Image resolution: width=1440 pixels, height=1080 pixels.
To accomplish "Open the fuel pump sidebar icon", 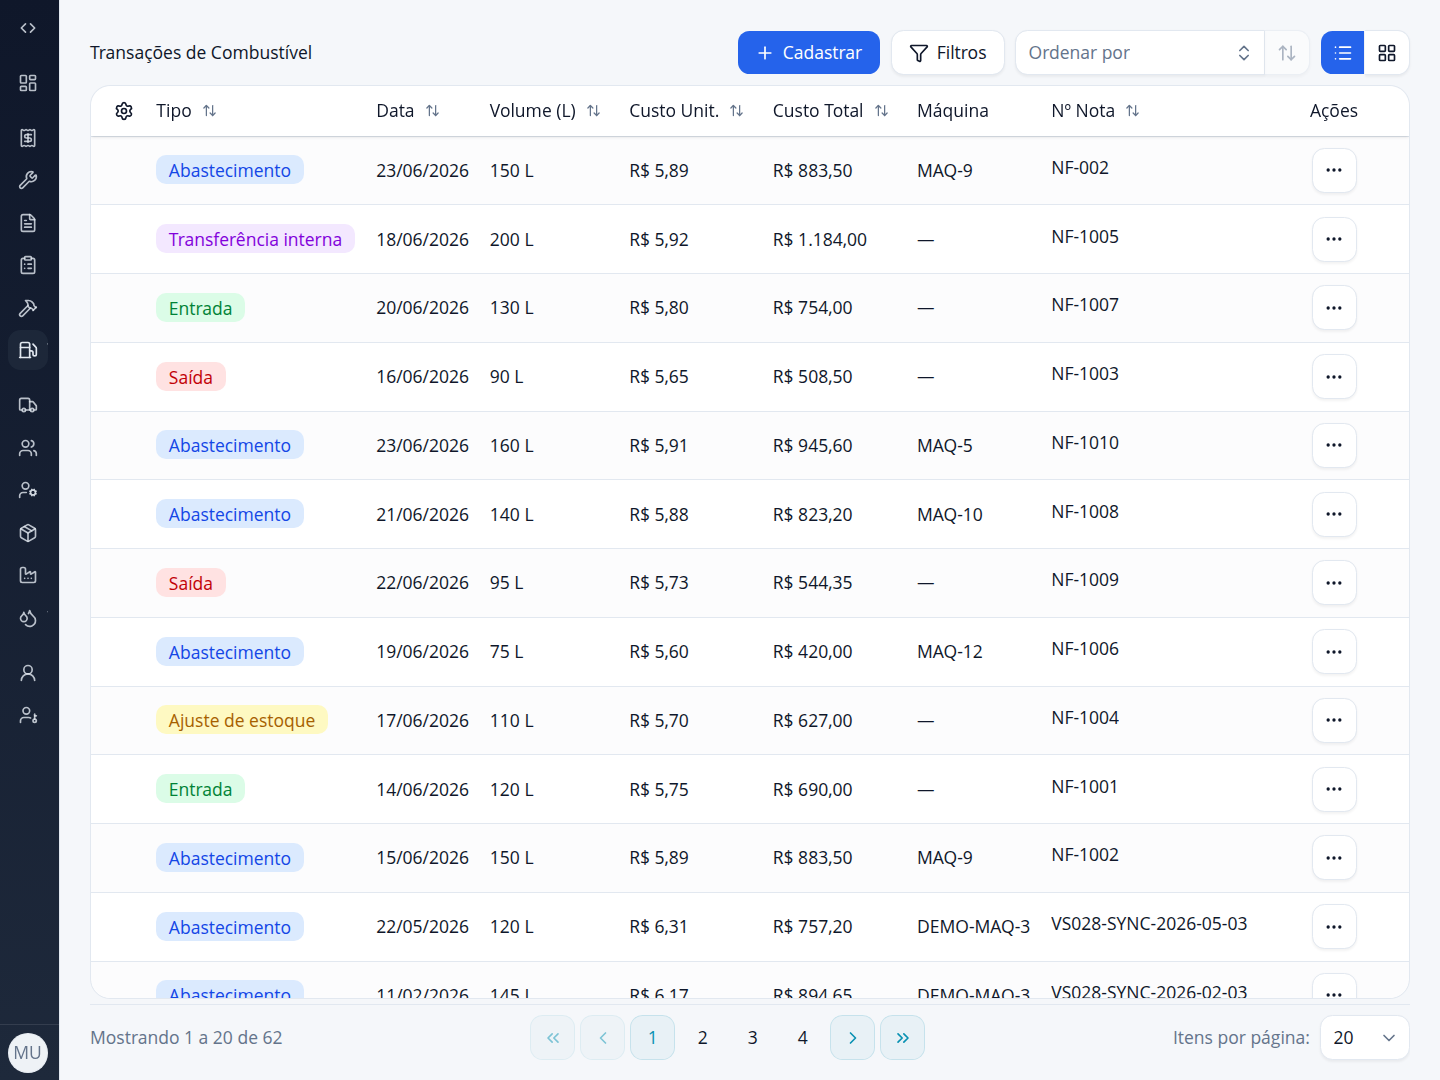I will pyautogui.click(x=28, y=350).
